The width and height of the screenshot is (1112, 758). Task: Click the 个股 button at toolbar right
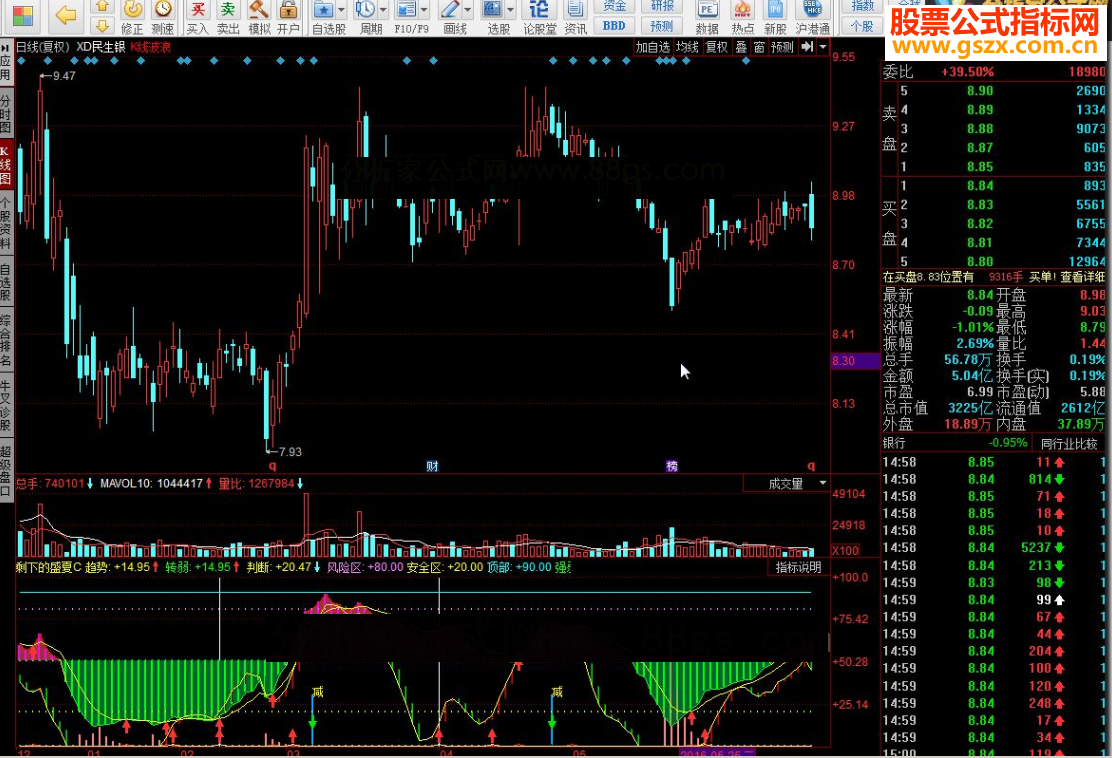pyautogui.click(x=862, y=26)
